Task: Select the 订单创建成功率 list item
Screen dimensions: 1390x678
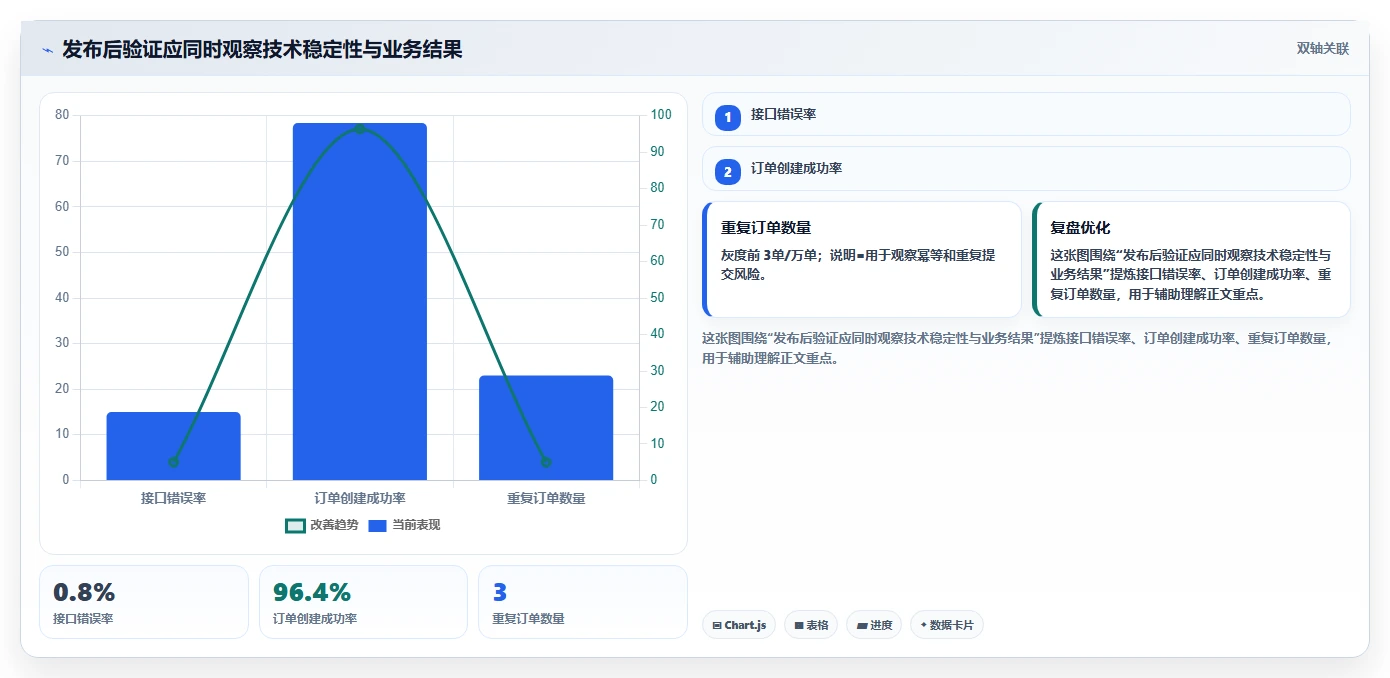Action: 1026,169
